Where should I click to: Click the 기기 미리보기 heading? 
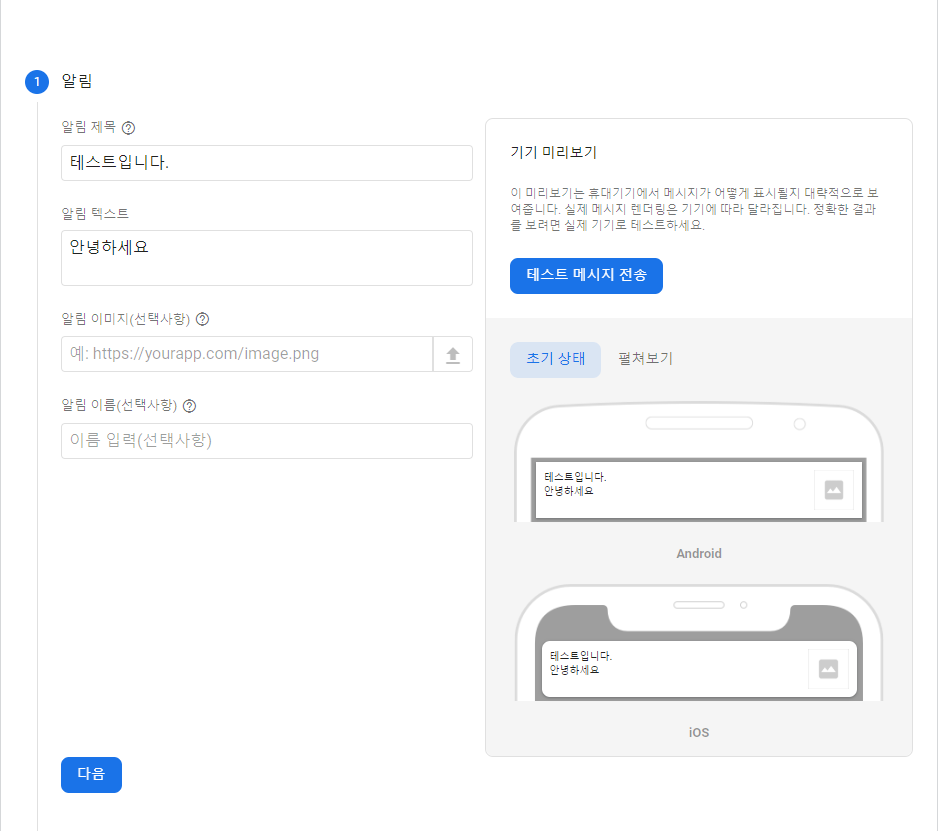pos(553,152)
